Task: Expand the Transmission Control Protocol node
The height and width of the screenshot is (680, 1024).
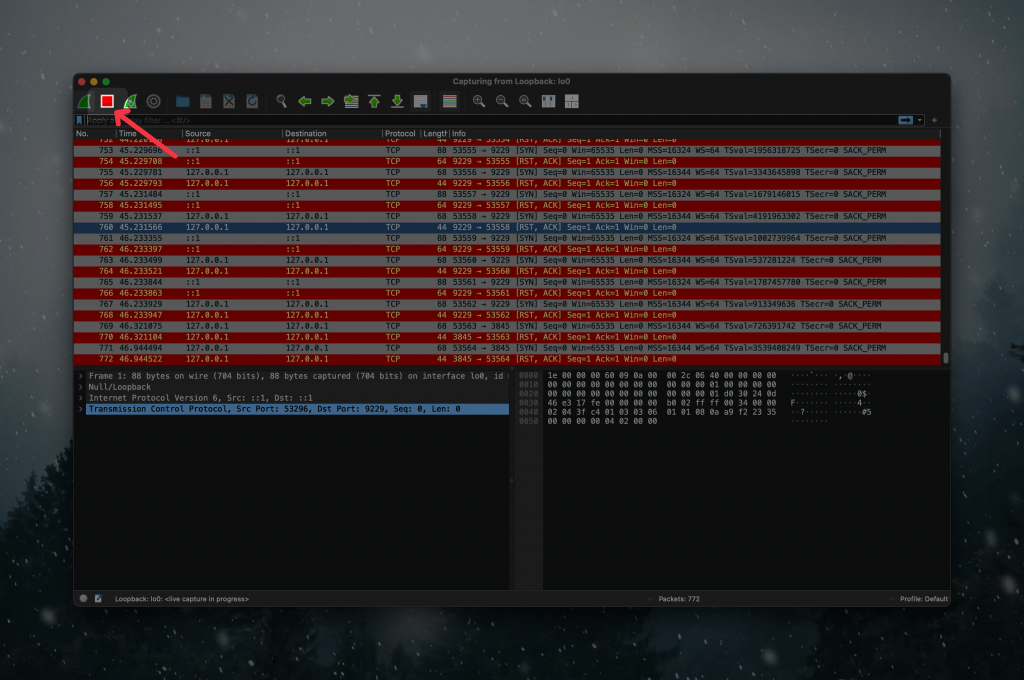Action: click(x=81, y=410)
